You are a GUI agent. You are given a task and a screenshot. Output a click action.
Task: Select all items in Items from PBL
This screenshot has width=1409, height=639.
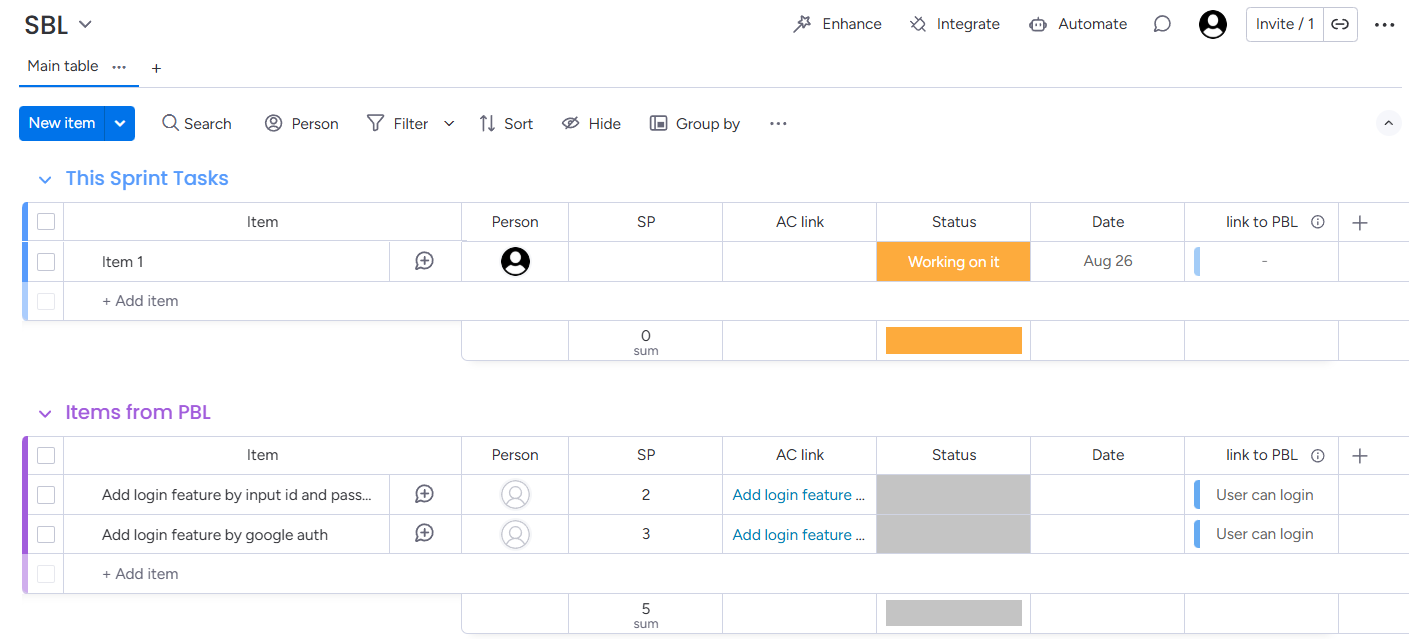coord(46,455)
